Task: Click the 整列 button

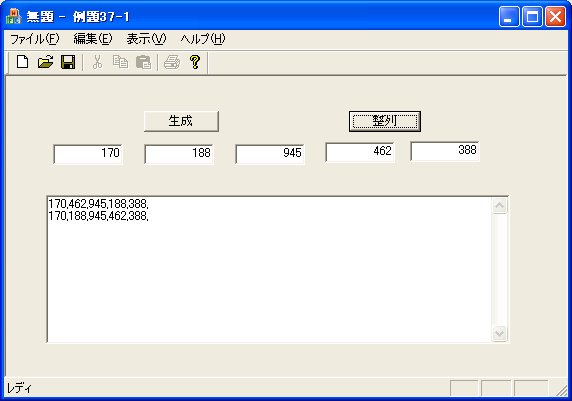Action: point(385,121)
